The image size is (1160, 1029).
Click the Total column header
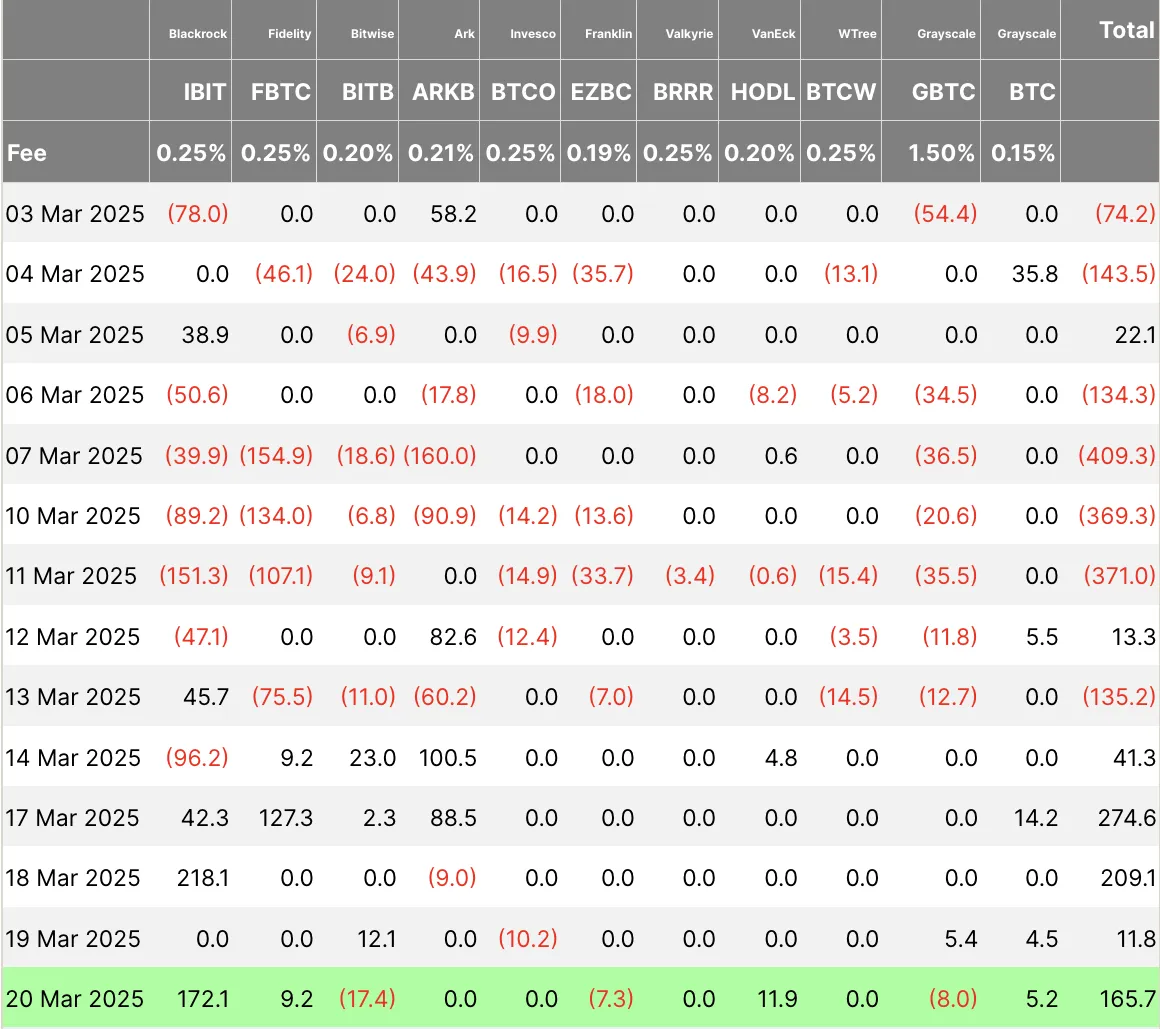coord(1126,30)
